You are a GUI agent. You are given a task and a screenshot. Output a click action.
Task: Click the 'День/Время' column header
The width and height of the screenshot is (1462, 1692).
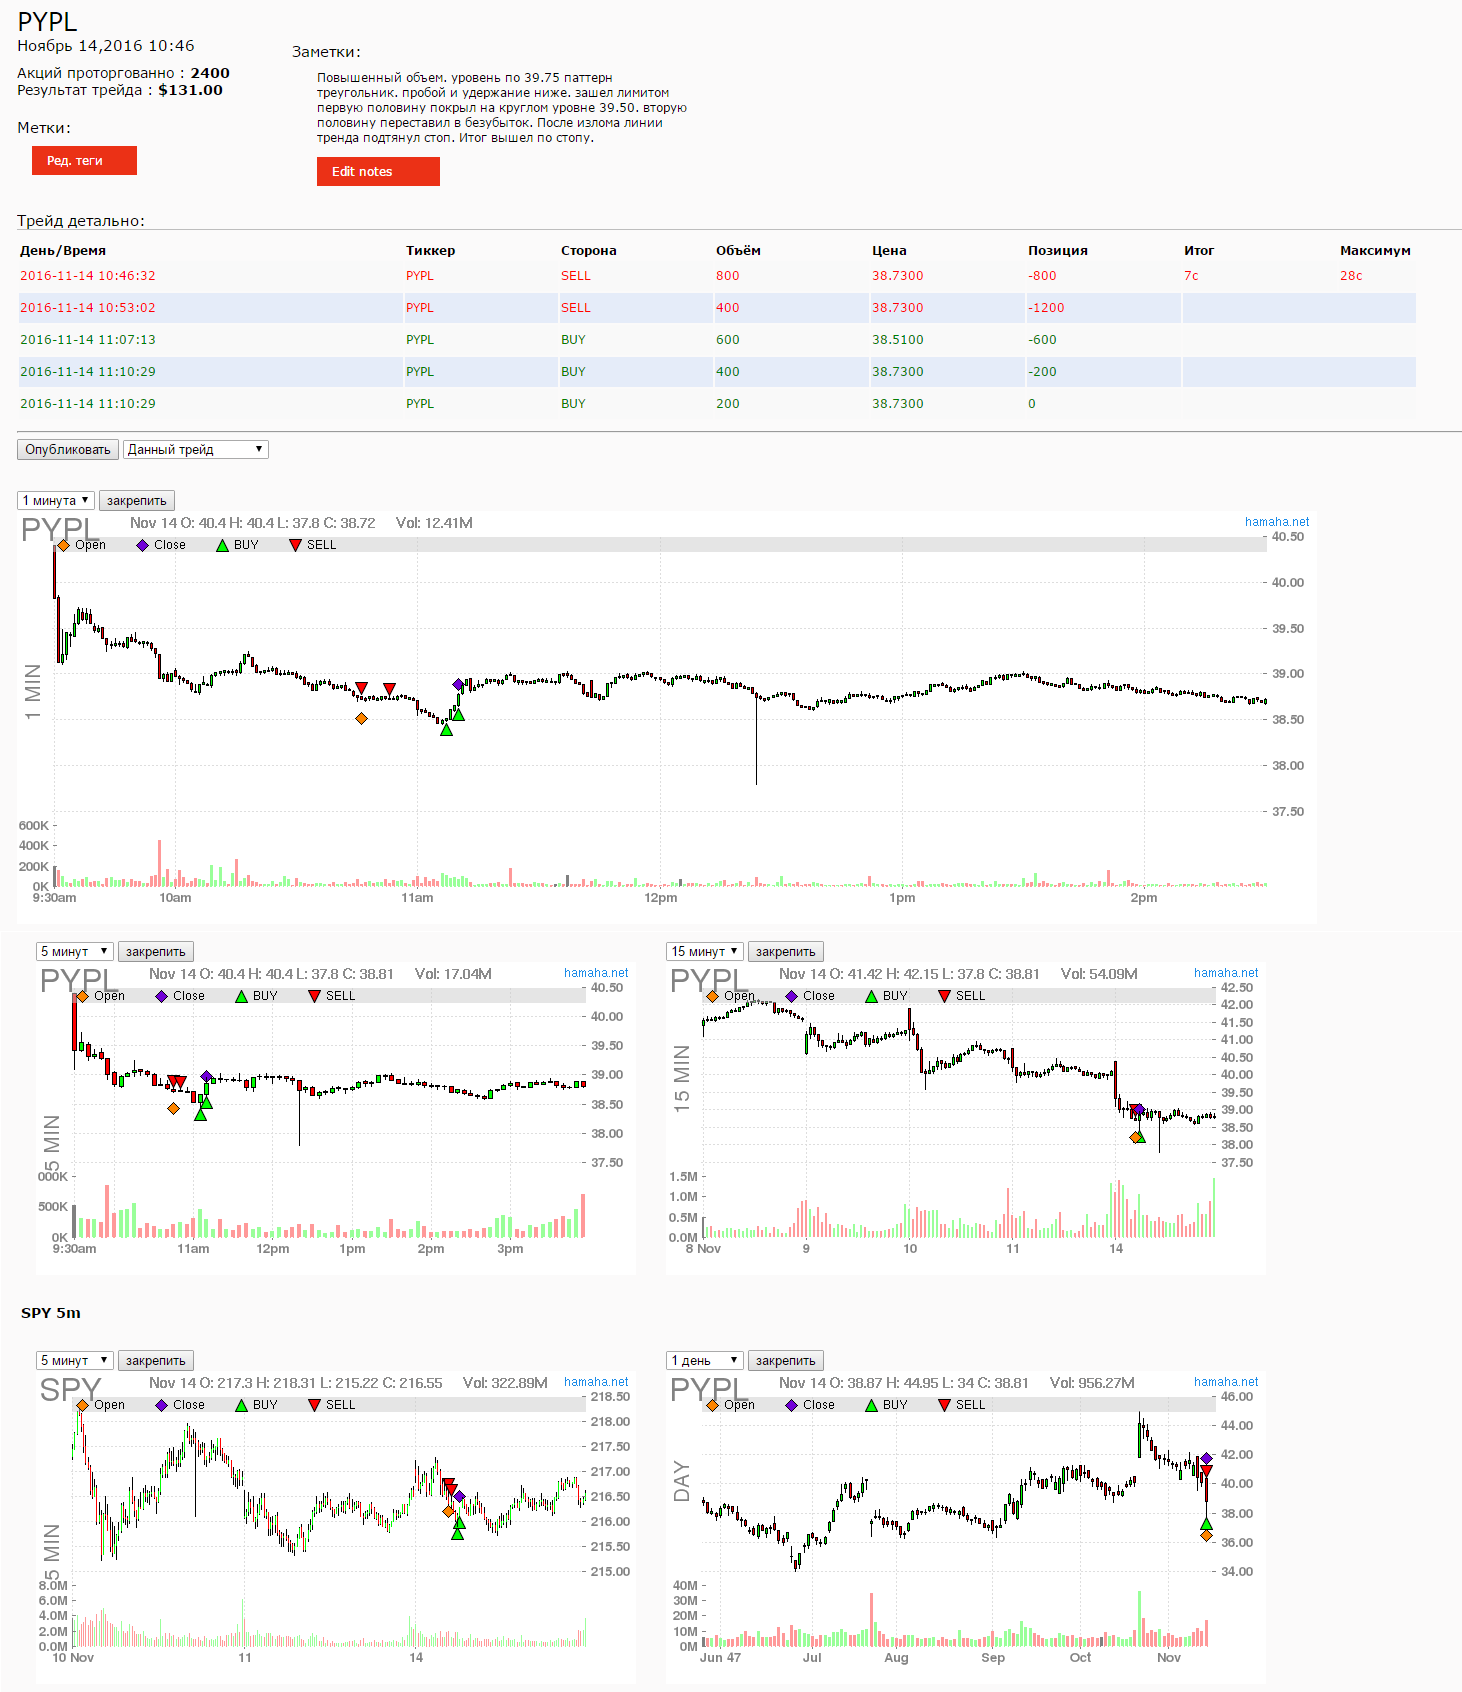pyautogui.click(x=63, y=251)
